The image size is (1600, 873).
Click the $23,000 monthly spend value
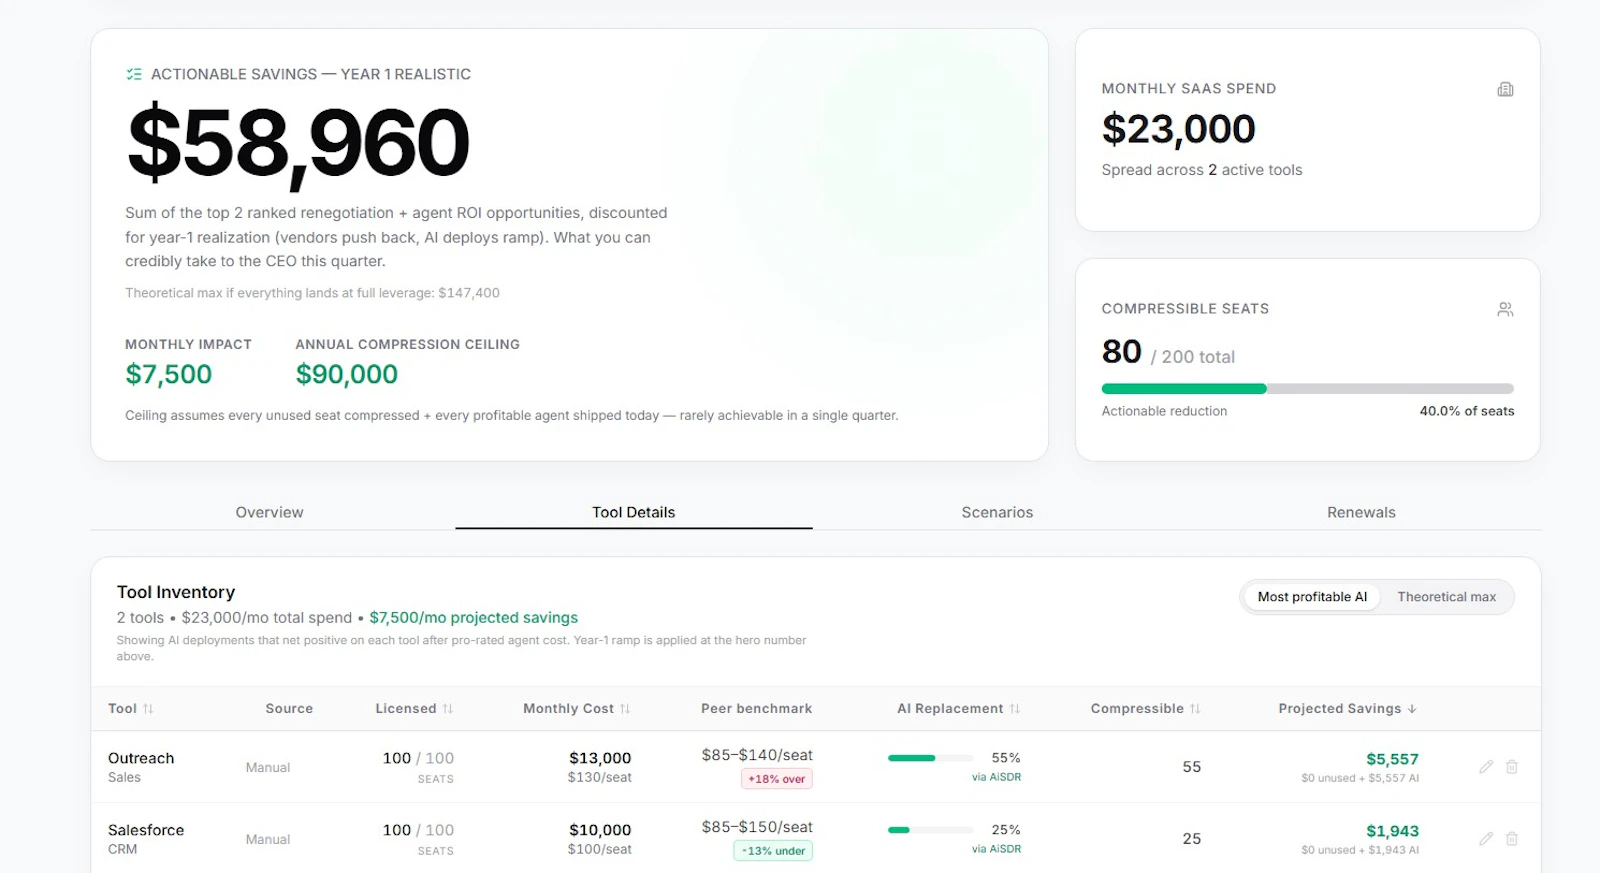click(x=1178, y=129)
